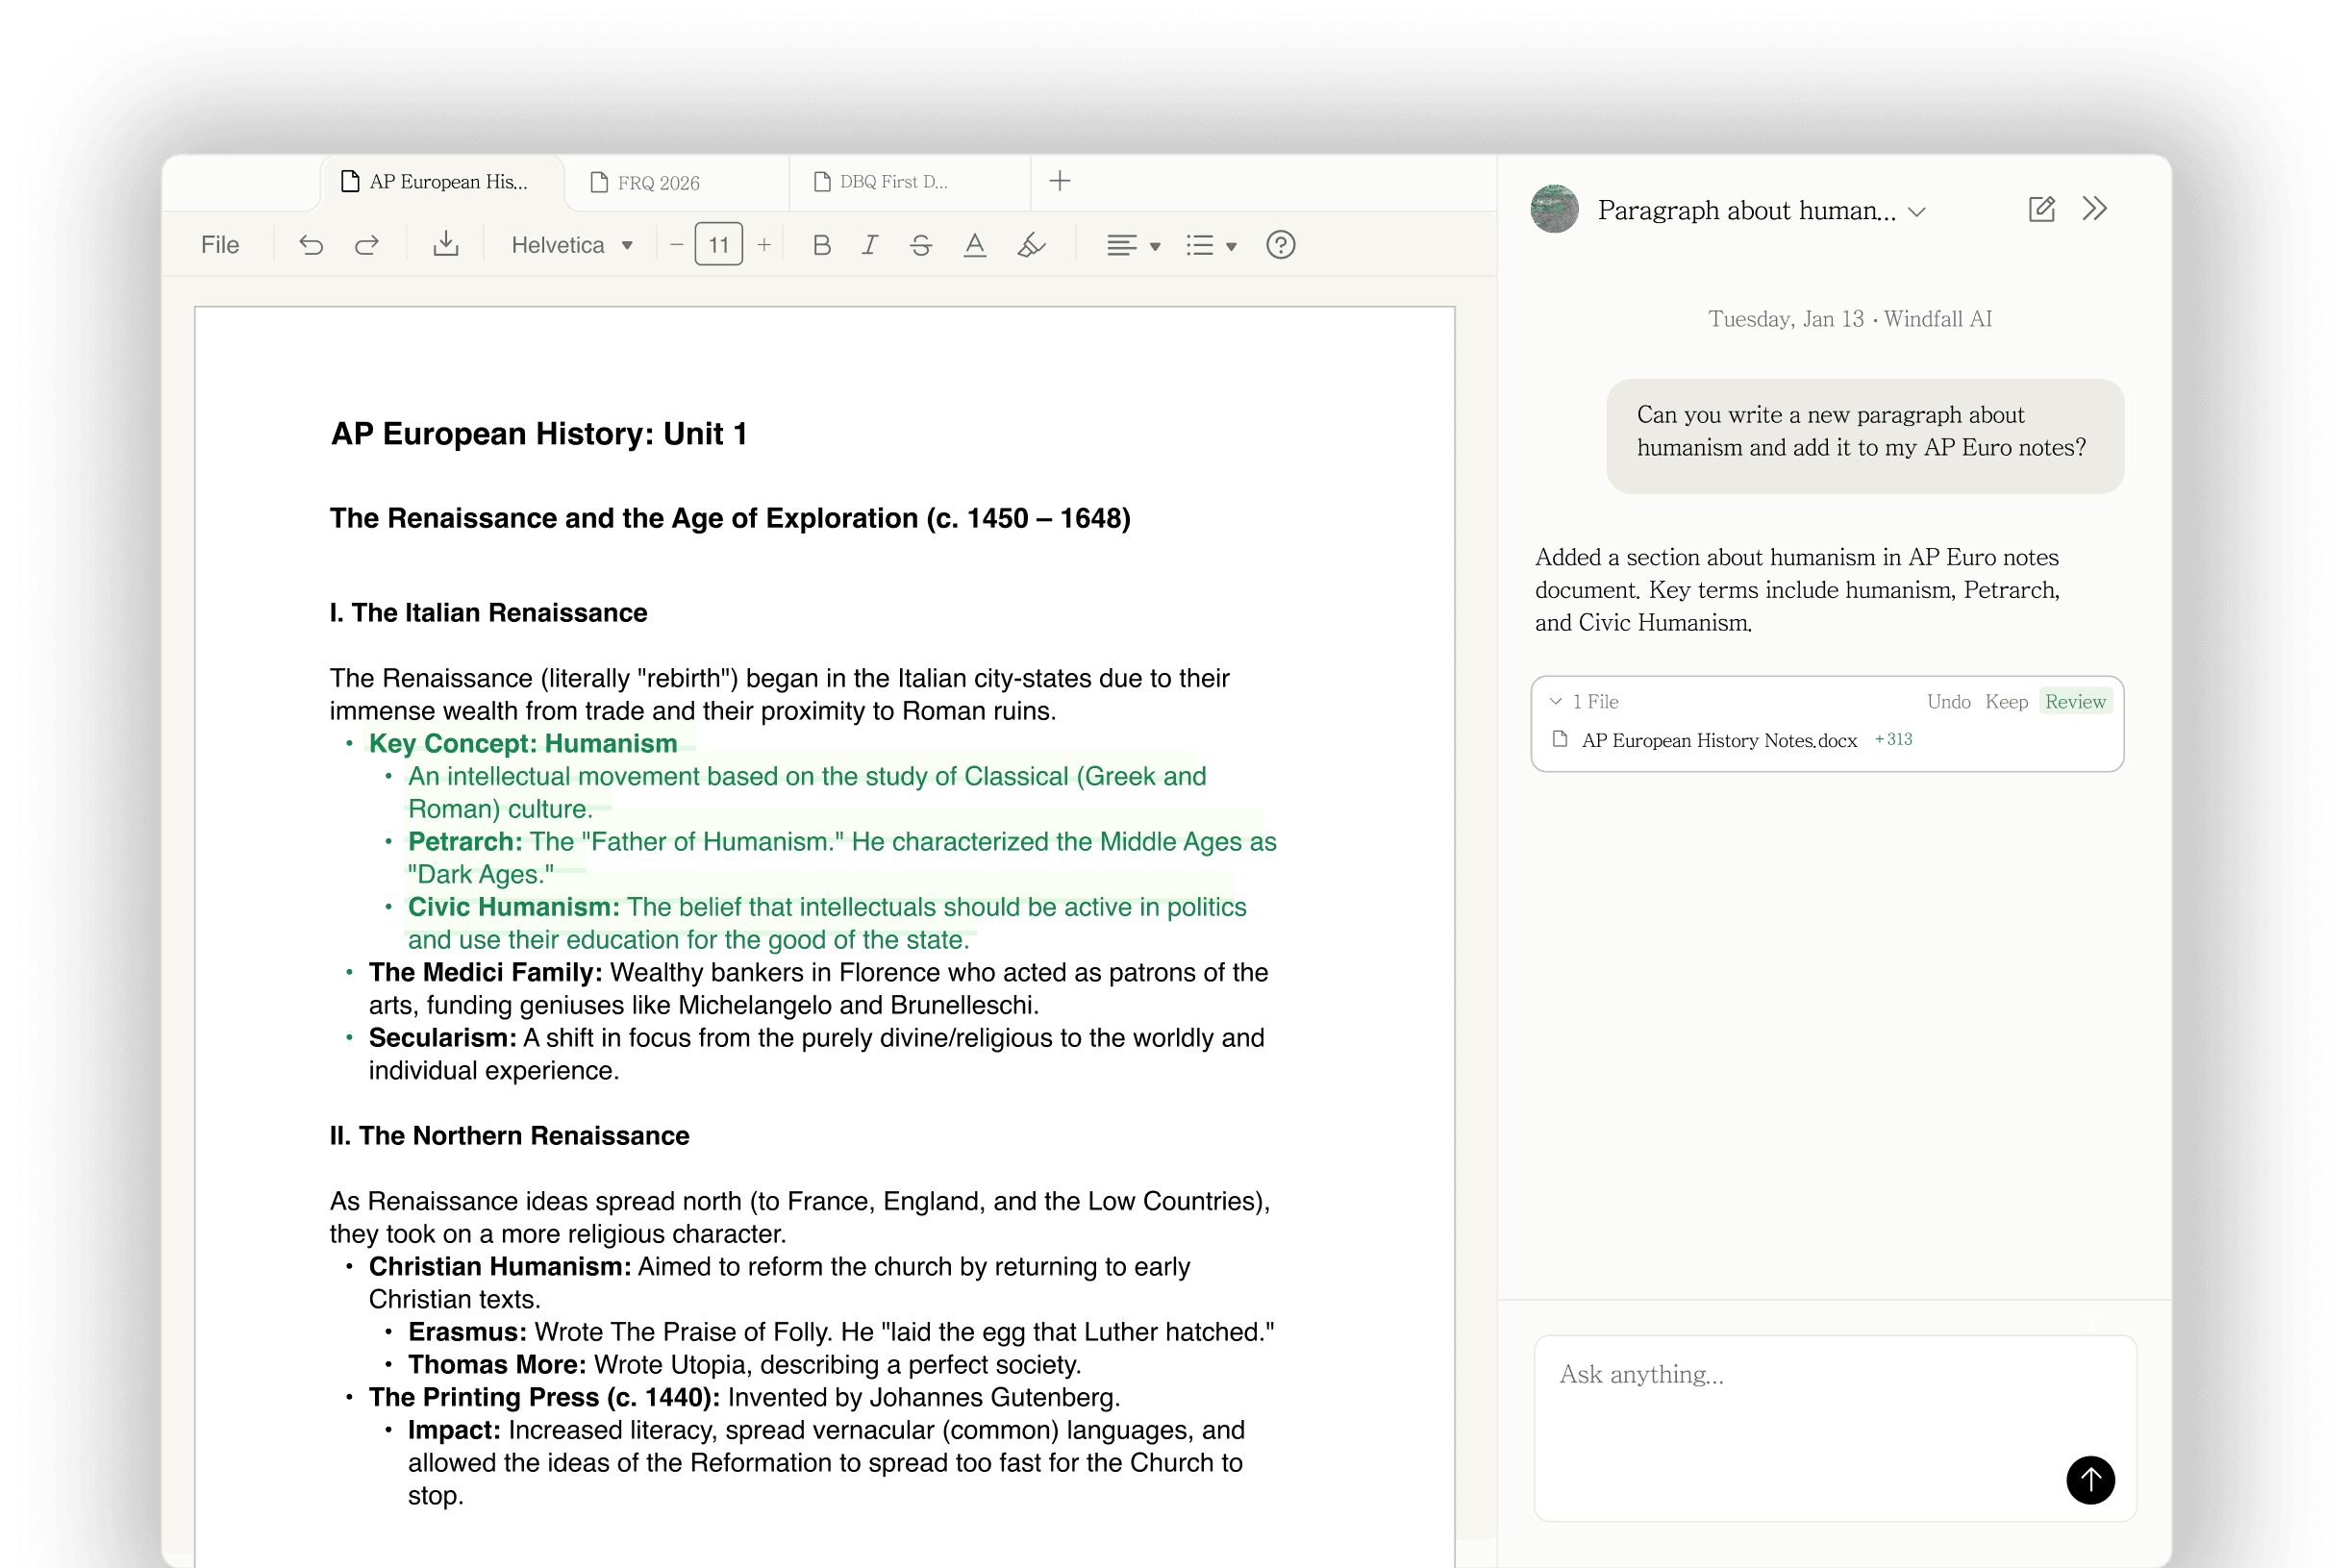
Task: Open the Helvetica font dropdown
Action: click(571, 245)
